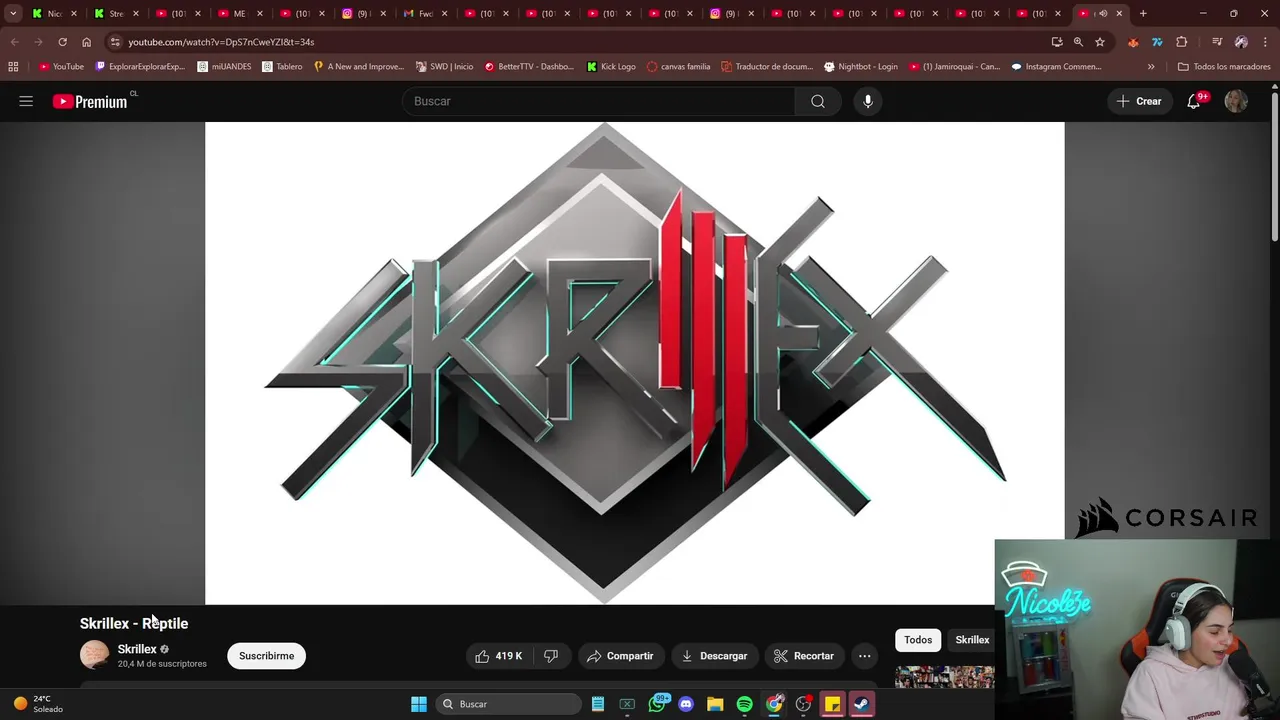
Task: Share the video via Compartir
Action: 620,656
